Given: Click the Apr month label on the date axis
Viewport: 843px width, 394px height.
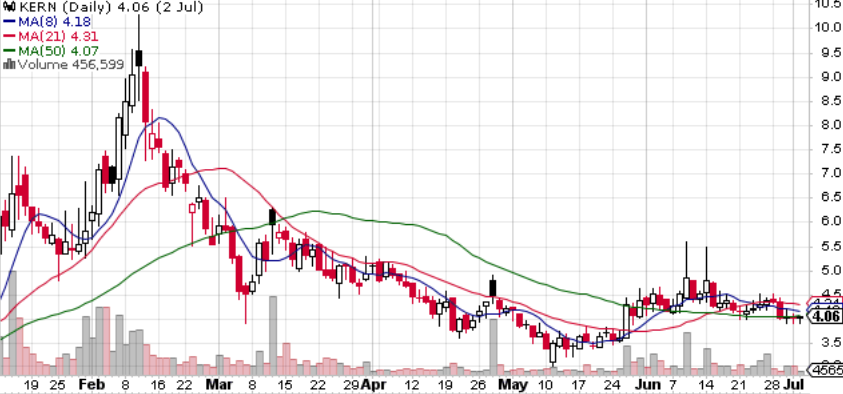Looking at the screenshot, I should click(x=373, y=385).
